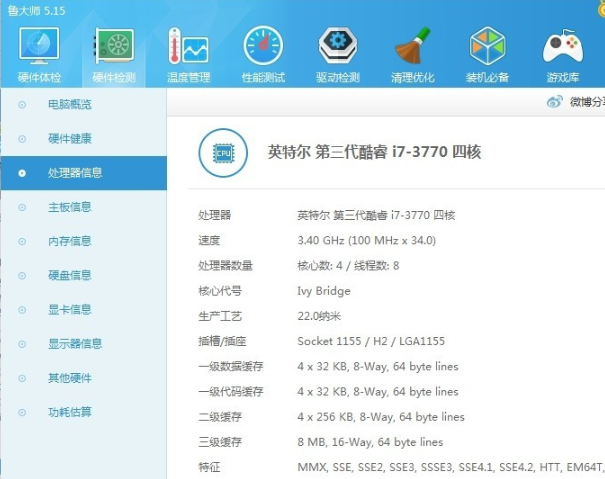Click the 二级缓存 row label
Image resolution: width=605 pixels, height=479 pixels.
pyautogui.click(x=220, y=417)
